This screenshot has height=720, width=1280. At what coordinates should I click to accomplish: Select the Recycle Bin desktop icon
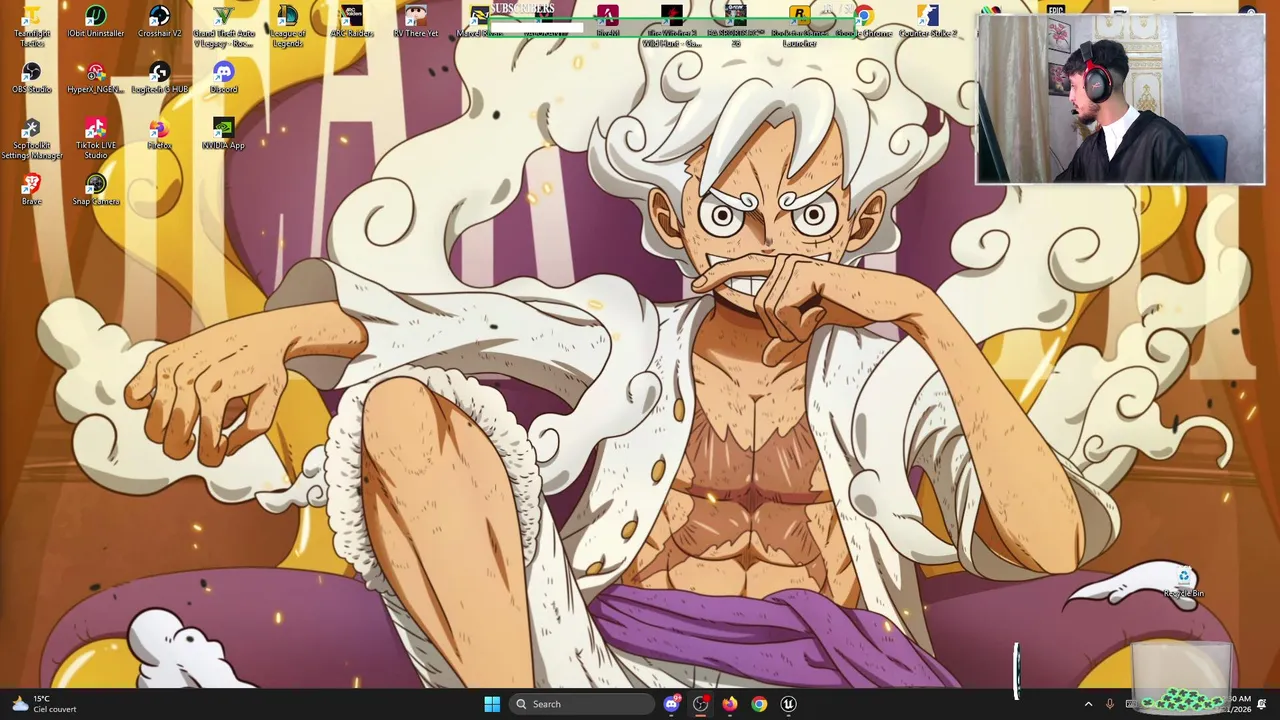click(1184, 583)
